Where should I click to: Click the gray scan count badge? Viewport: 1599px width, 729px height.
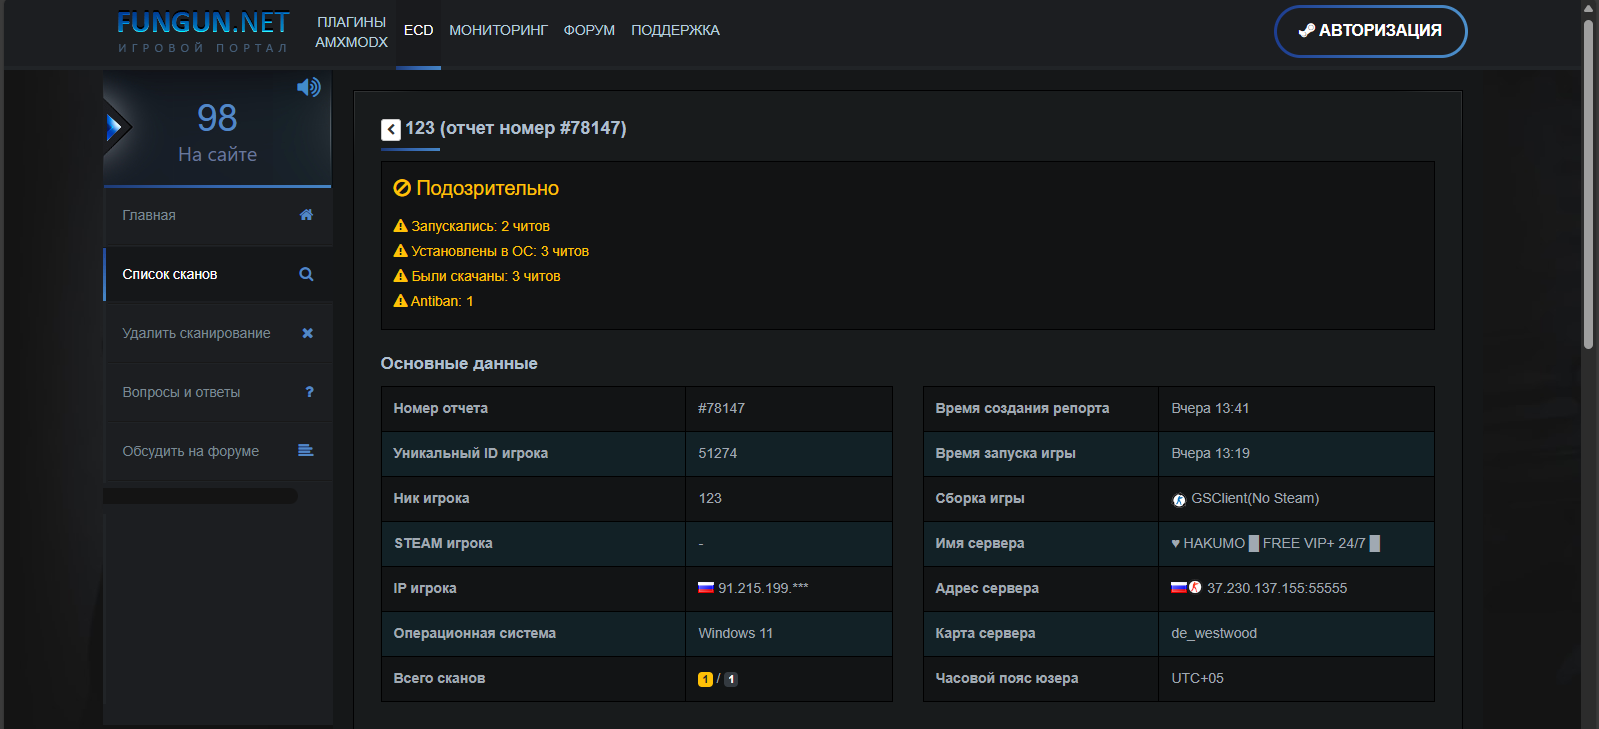[731, 679]
